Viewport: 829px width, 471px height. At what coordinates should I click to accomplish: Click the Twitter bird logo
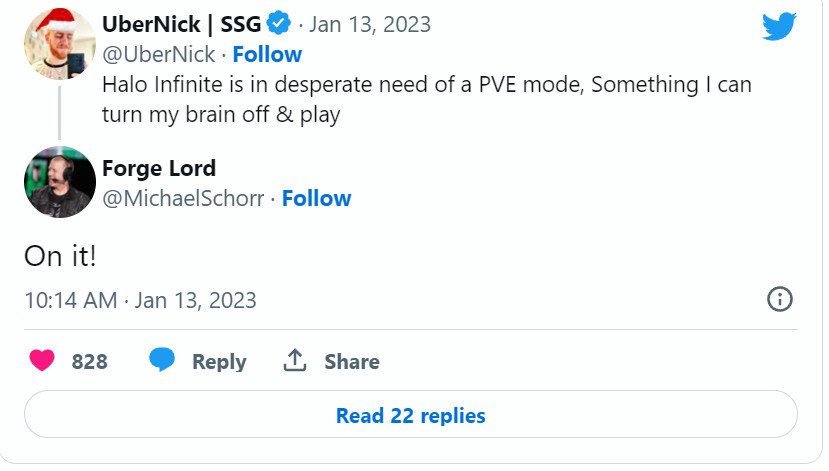[x=779, y=26]
